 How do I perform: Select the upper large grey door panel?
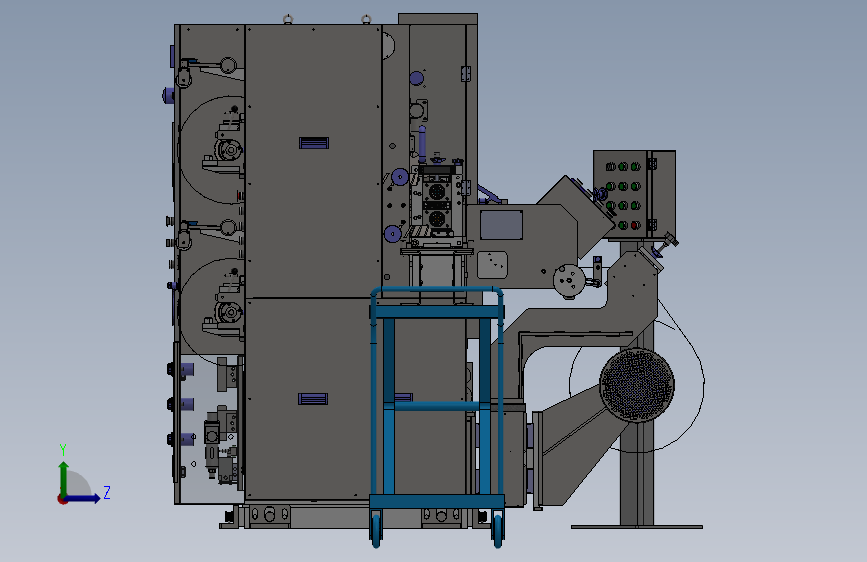(314, 161)
